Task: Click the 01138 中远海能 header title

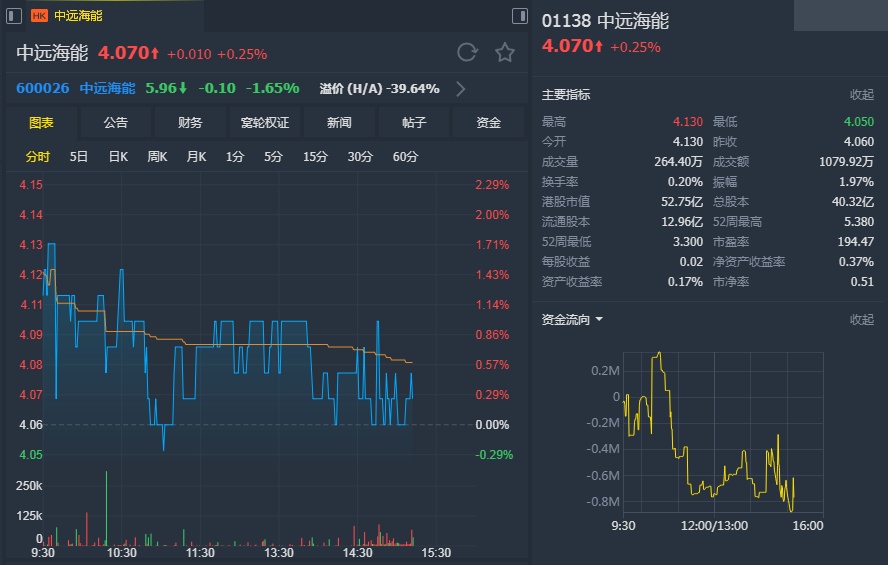Action: (605, 21)
